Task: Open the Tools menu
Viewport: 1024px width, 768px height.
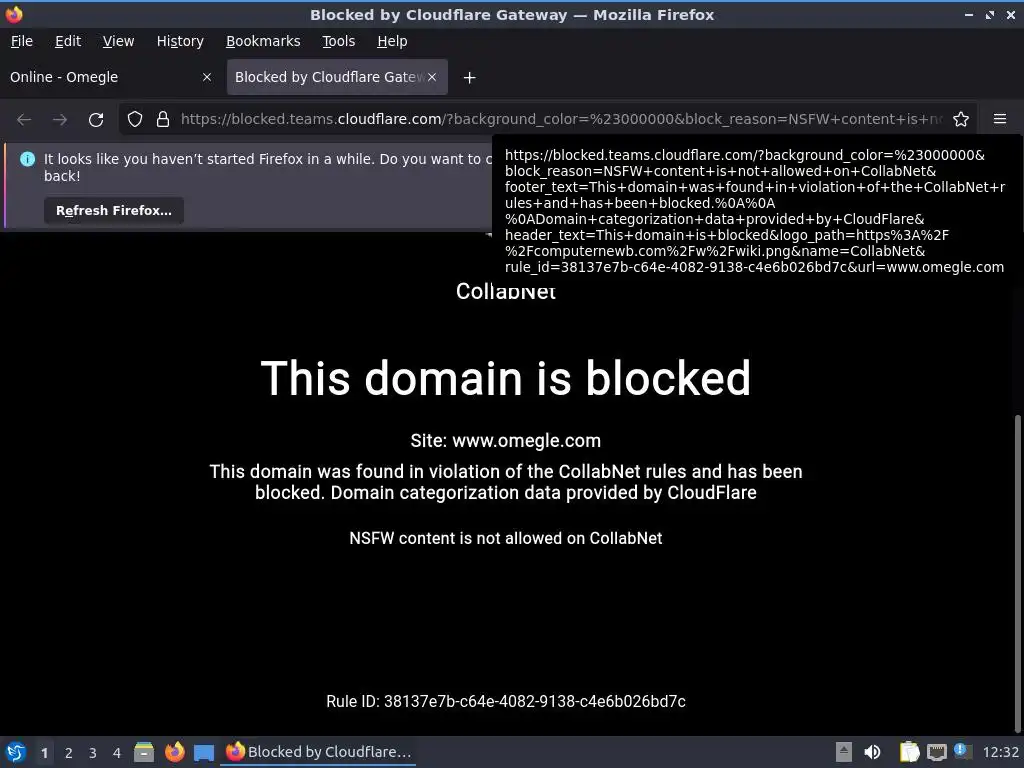Action: (338, 41)
